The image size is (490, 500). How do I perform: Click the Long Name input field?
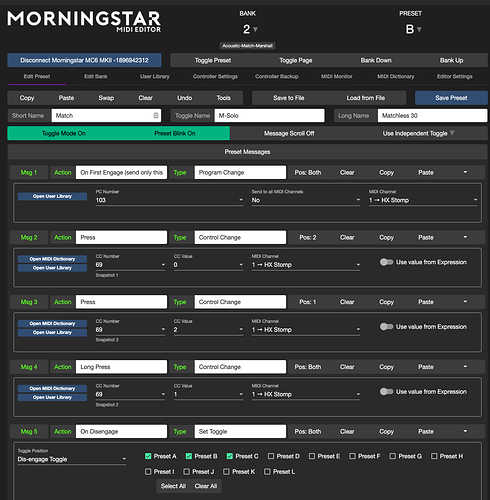[x=432, y=115]
